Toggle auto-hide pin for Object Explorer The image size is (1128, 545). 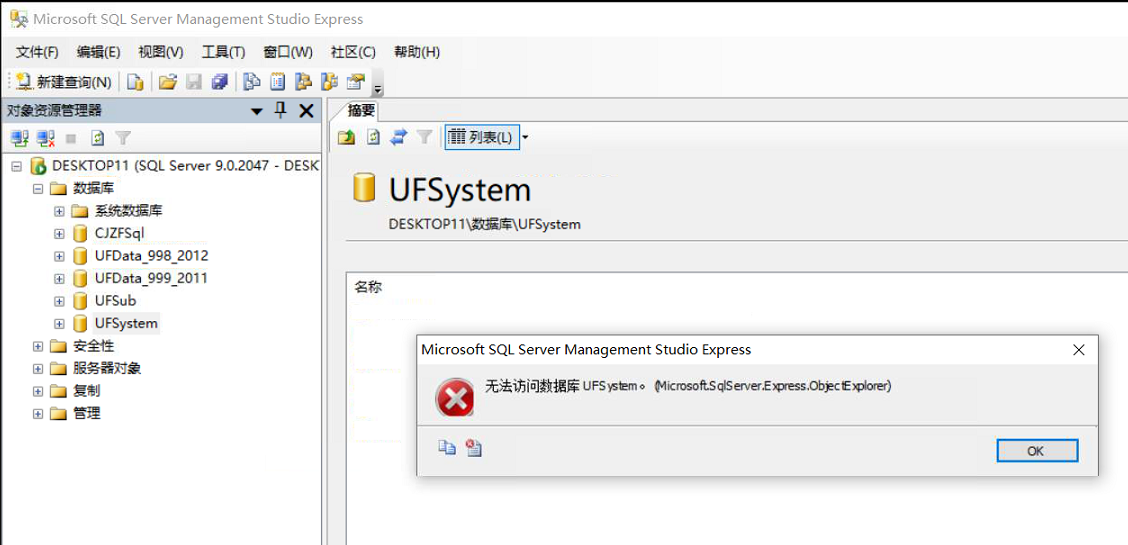click(x=281, y=111)
